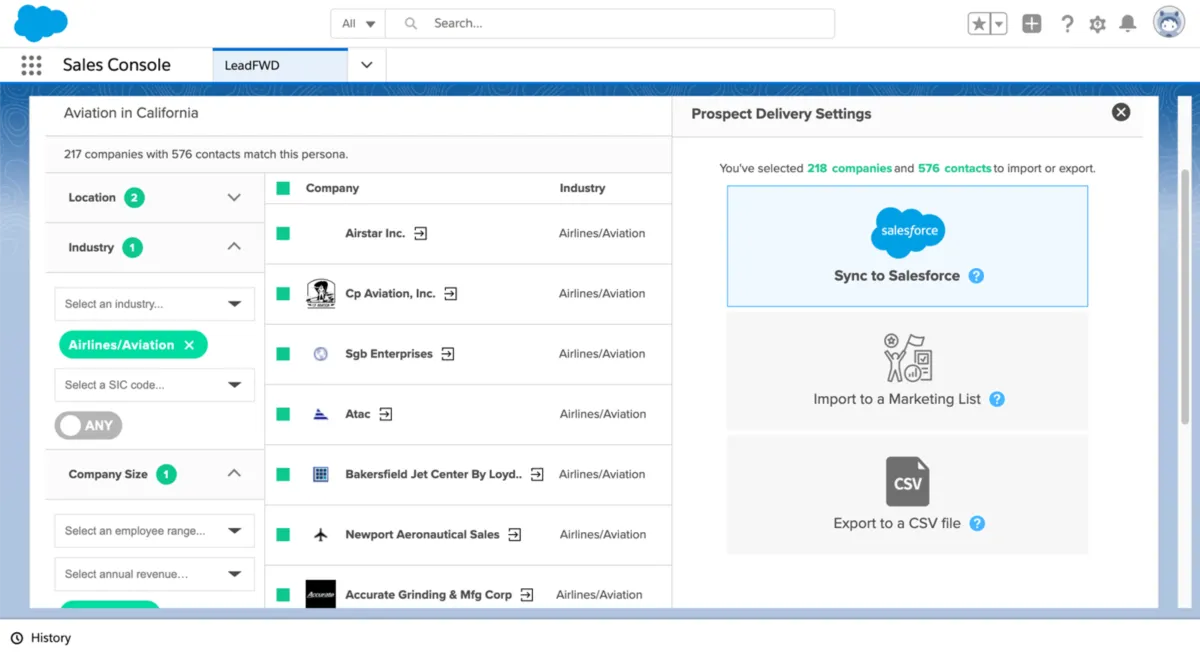Remove the Airlines/Aviation filter tag
The width and height of the screenshot is (1200, 653).
[x=189, y=345]
